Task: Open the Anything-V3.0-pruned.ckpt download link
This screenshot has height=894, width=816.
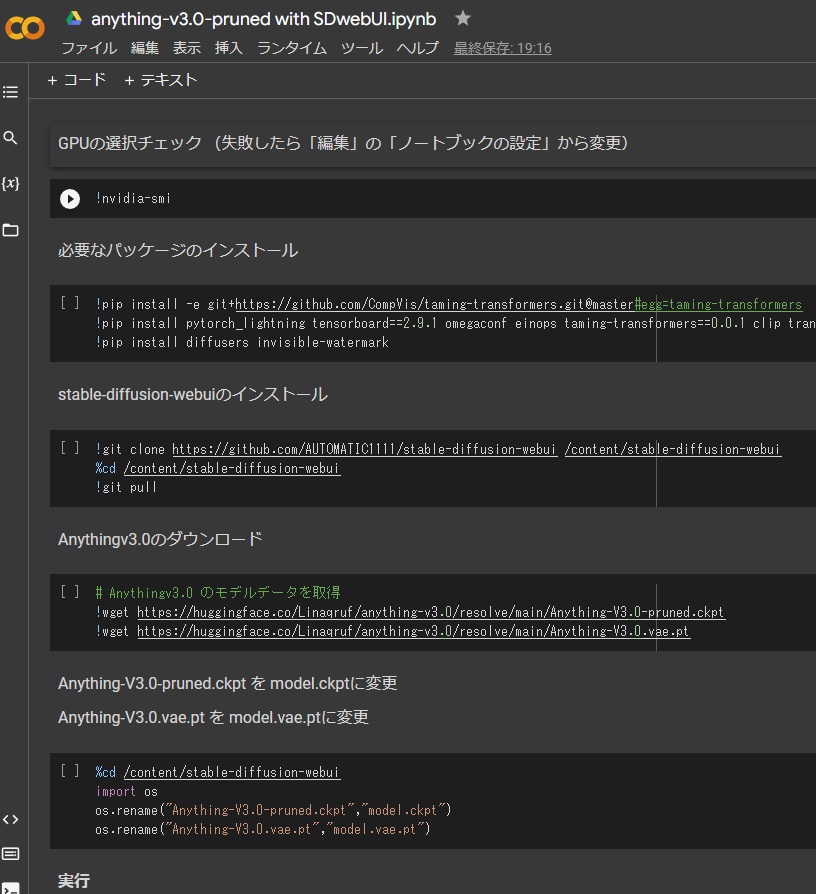Action: coord(430,611)
